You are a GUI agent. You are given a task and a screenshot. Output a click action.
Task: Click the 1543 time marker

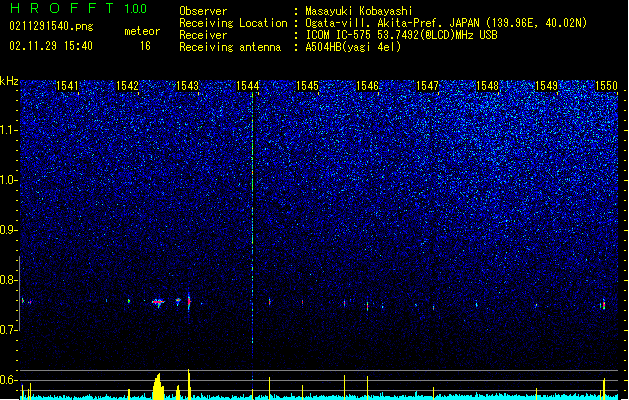click(x=187, y=86)
